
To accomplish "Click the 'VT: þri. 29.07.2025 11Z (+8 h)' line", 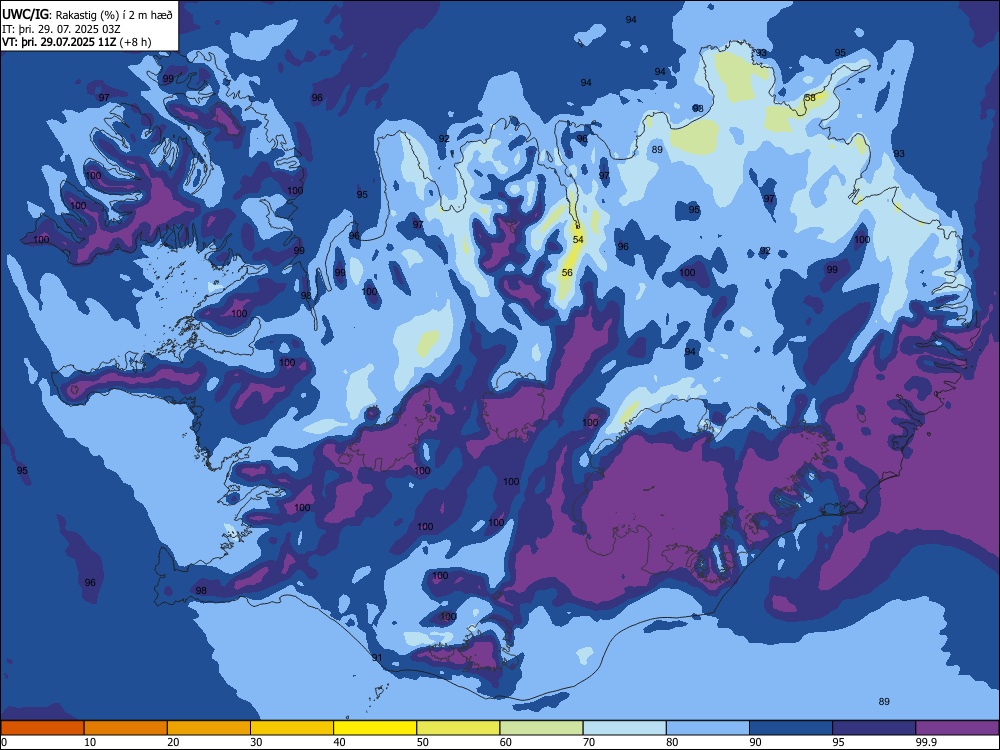I will [x=77, y=42].
